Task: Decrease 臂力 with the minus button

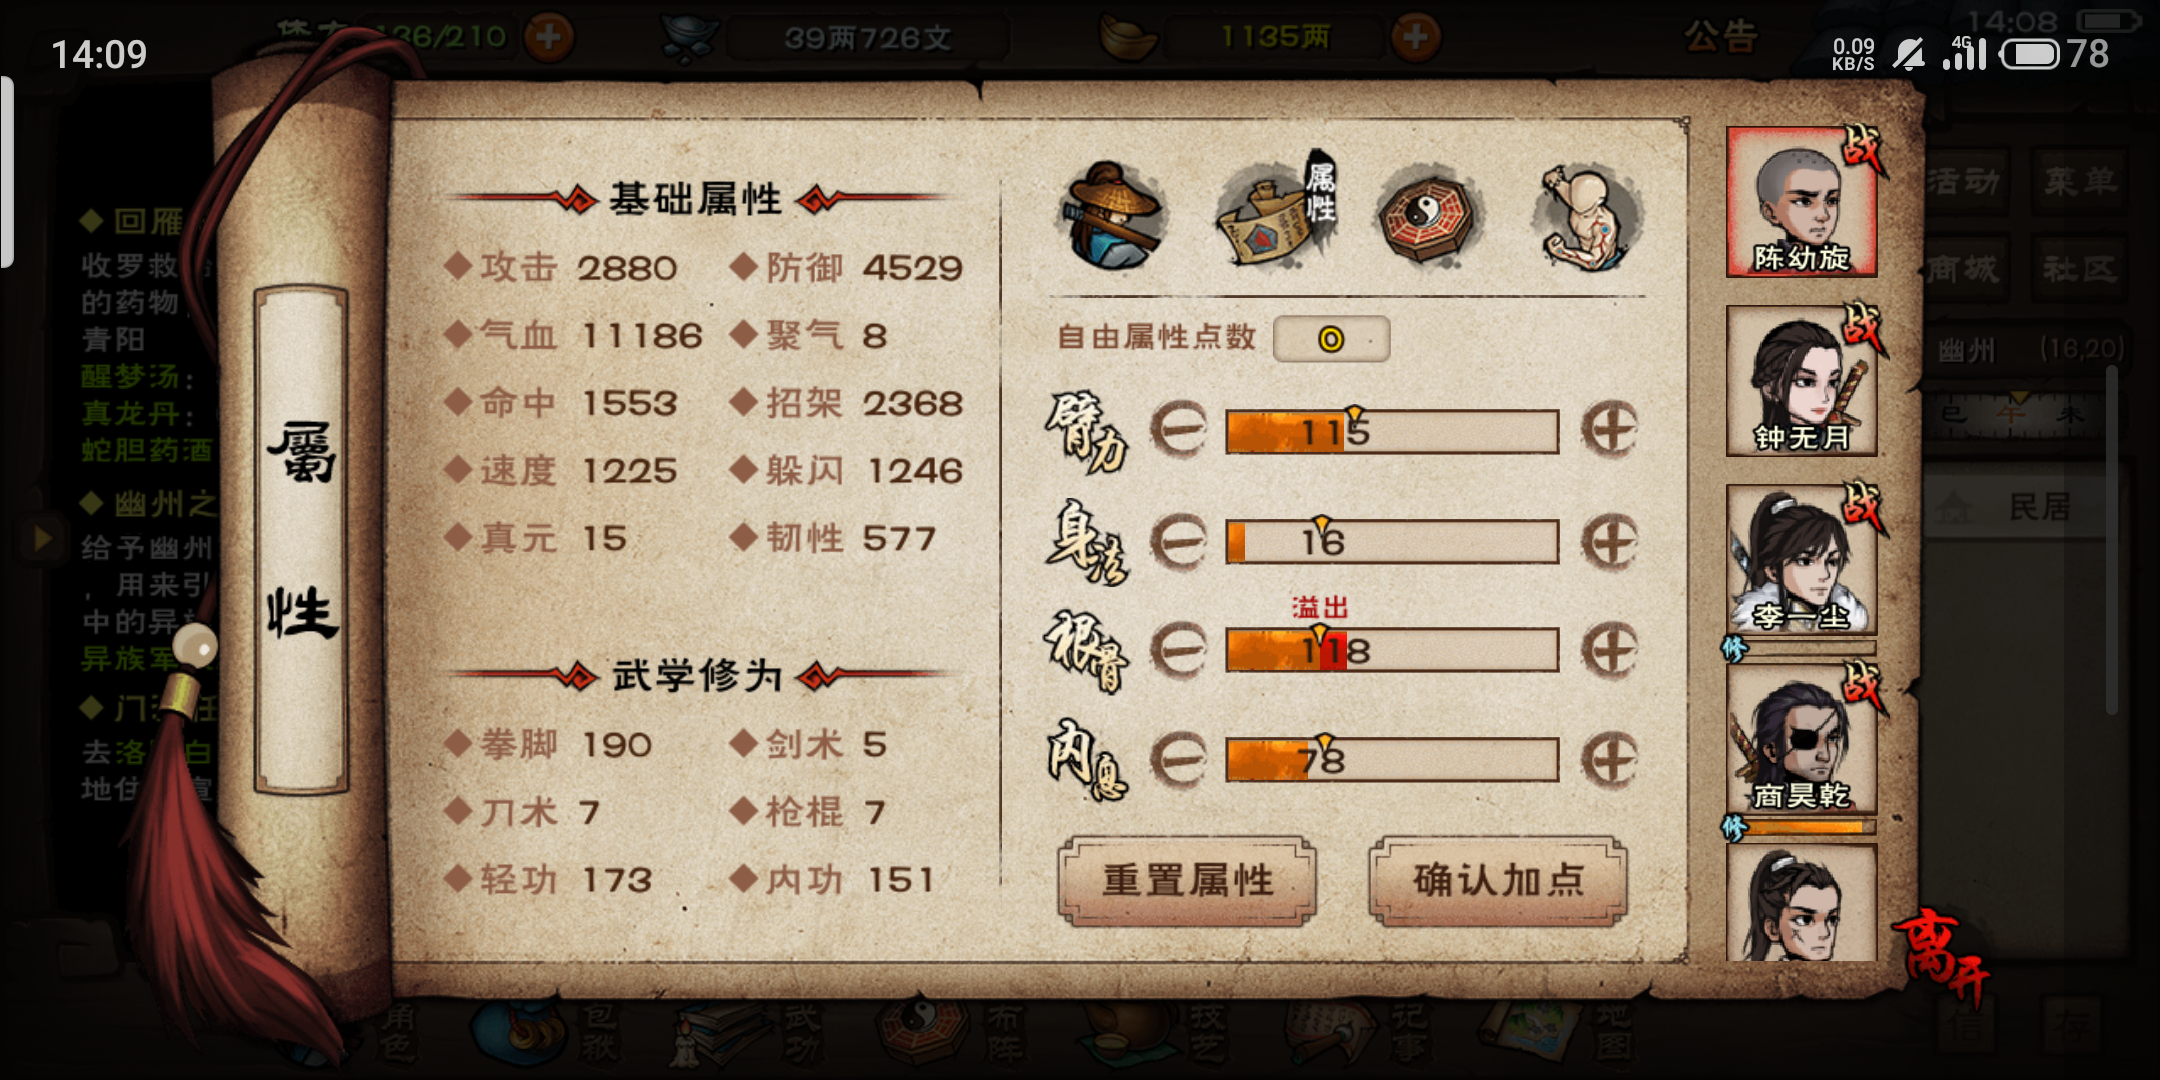Action: click(x=1178, y=430)
